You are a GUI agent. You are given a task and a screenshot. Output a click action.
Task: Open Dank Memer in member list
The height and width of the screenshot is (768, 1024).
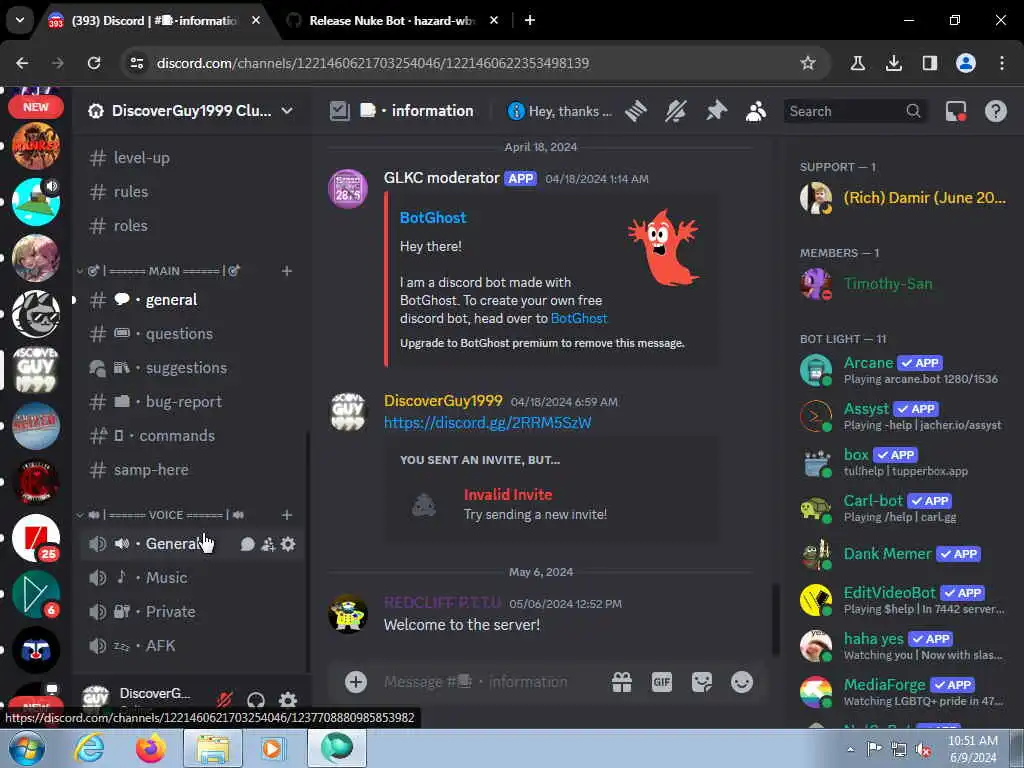tap(904, 554)
